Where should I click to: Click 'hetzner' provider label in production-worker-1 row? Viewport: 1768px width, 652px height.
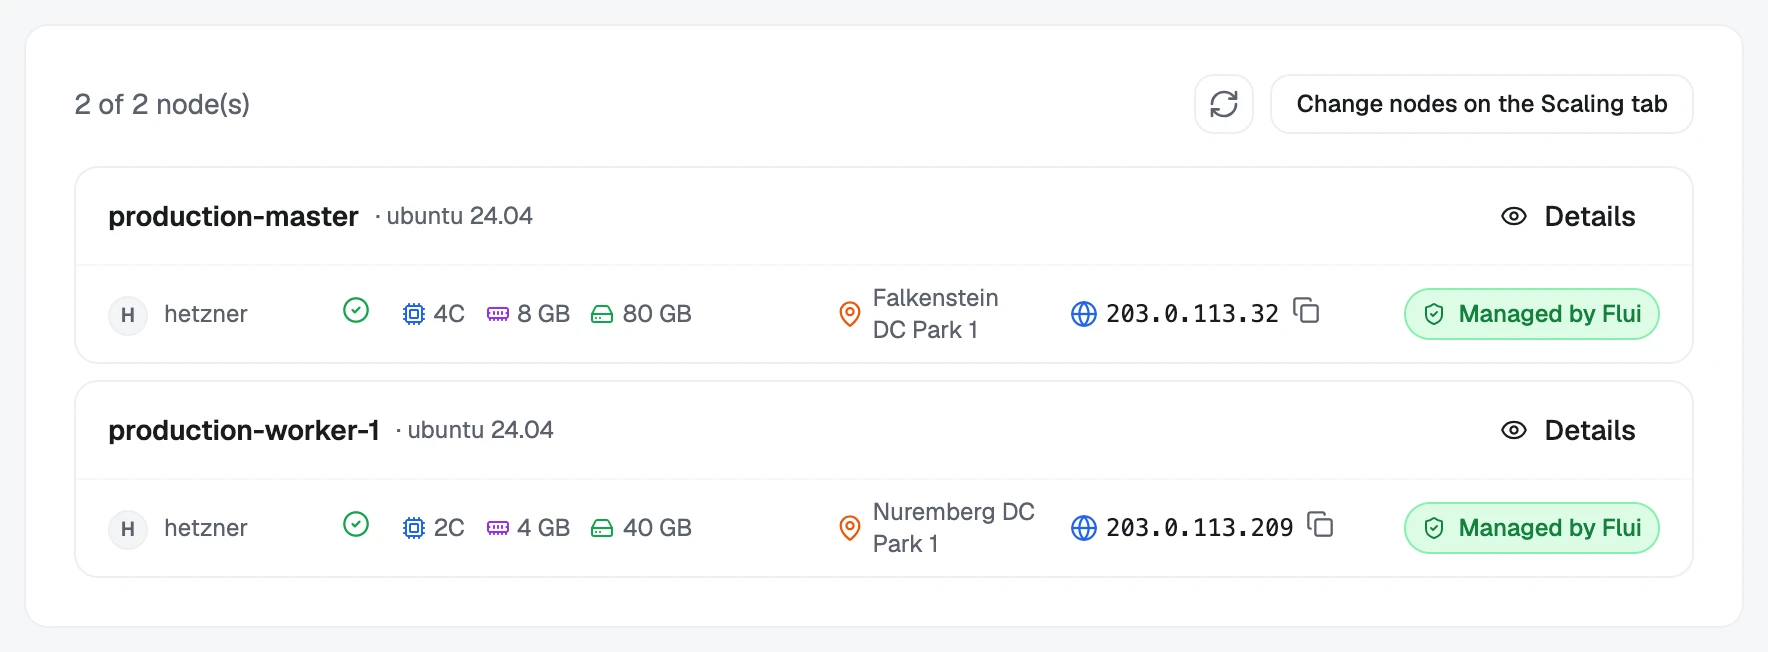tap(205, 528)
